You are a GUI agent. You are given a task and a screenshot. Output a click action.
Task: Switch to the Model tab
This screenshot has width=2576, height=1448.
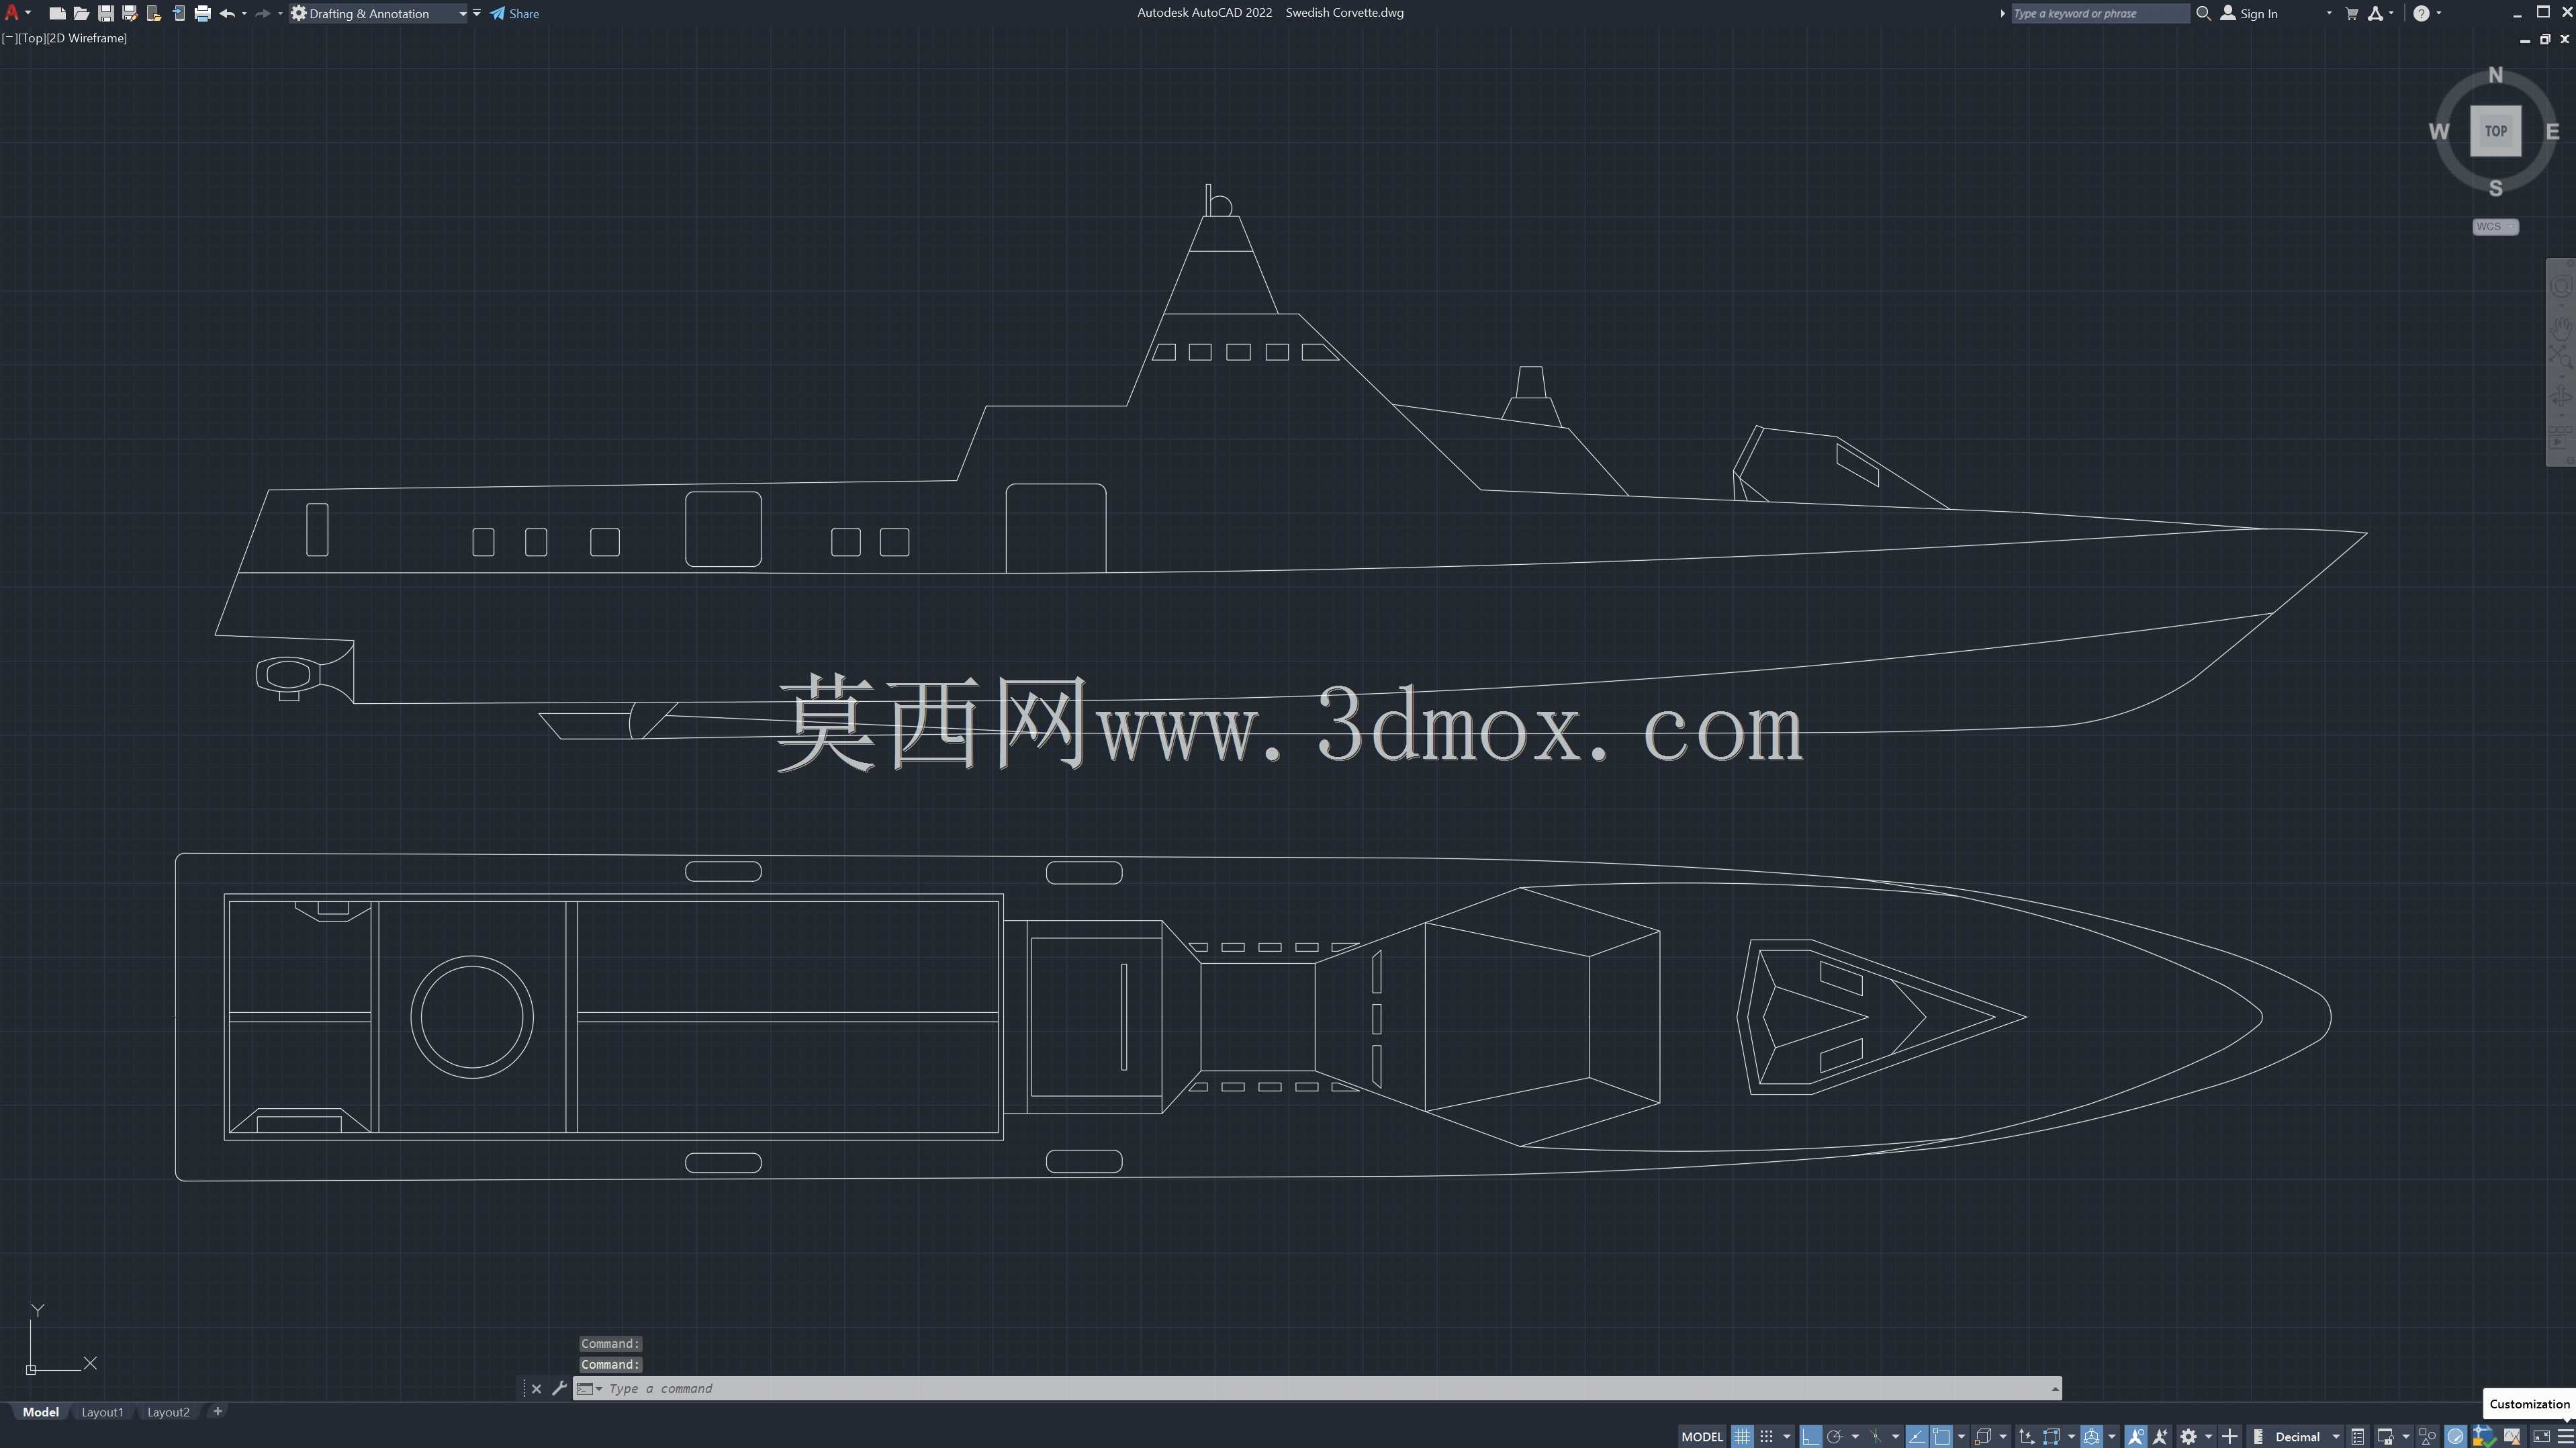(x=41, y=1412)
